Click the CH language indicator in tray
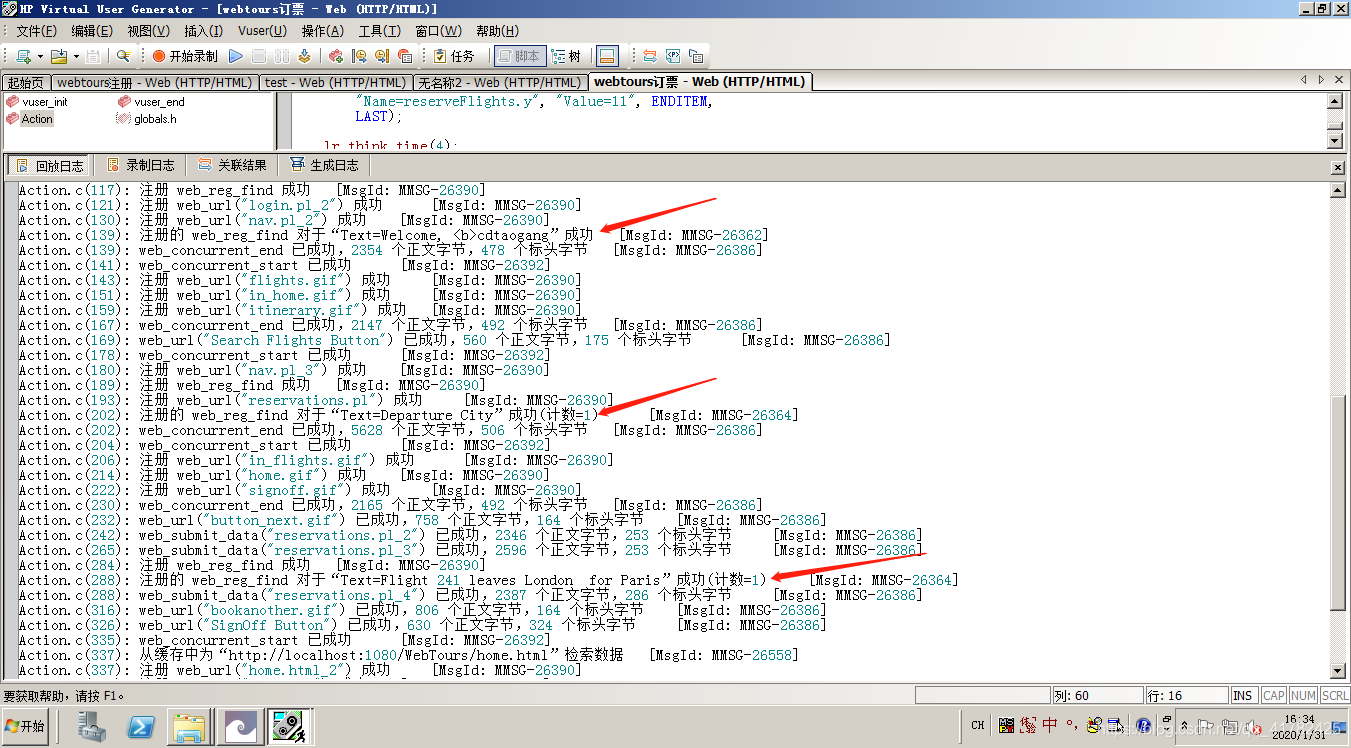Viewport: 1351px width, 748px height. (979, 726)
